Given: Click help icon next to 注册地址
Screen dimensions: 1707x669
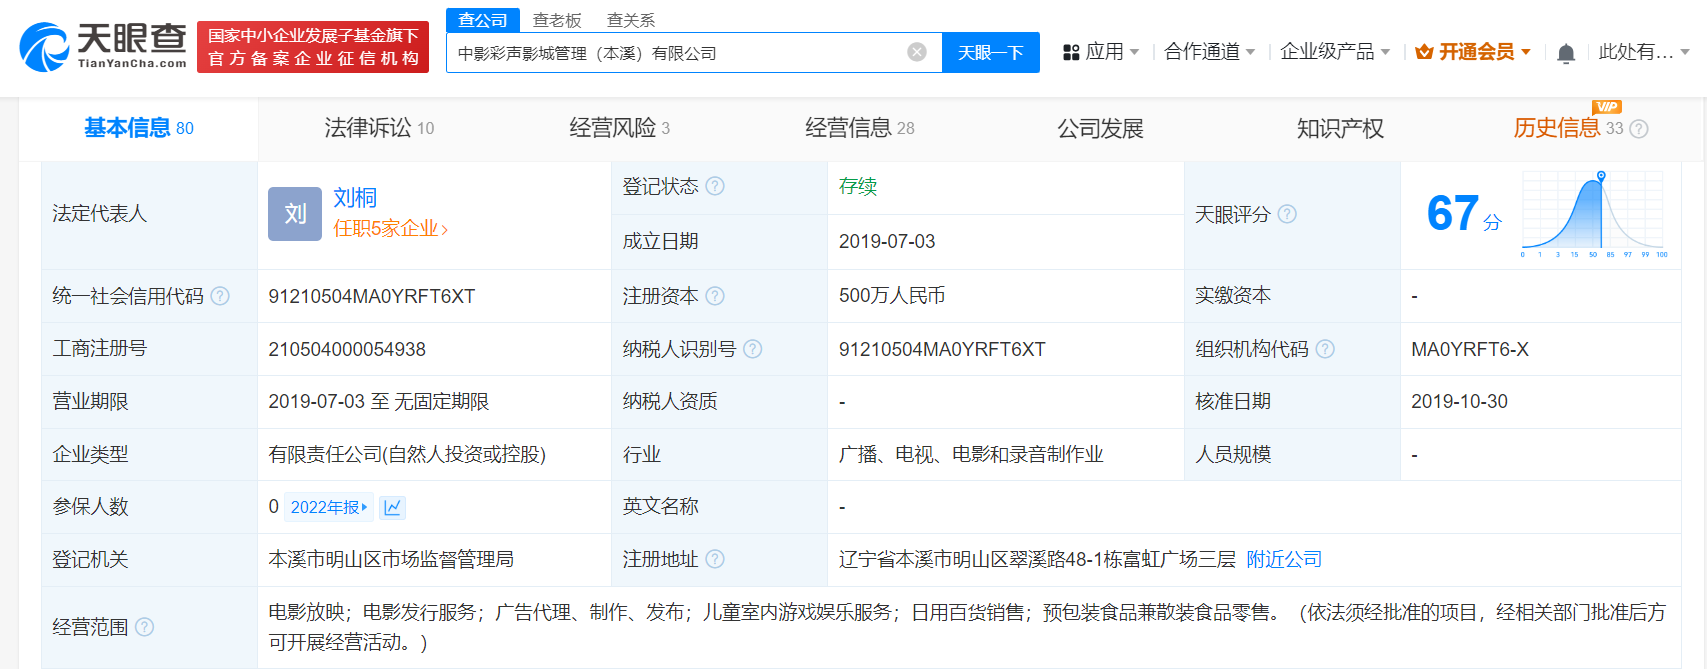Looking at the screenshot, I should click(715, 559).
